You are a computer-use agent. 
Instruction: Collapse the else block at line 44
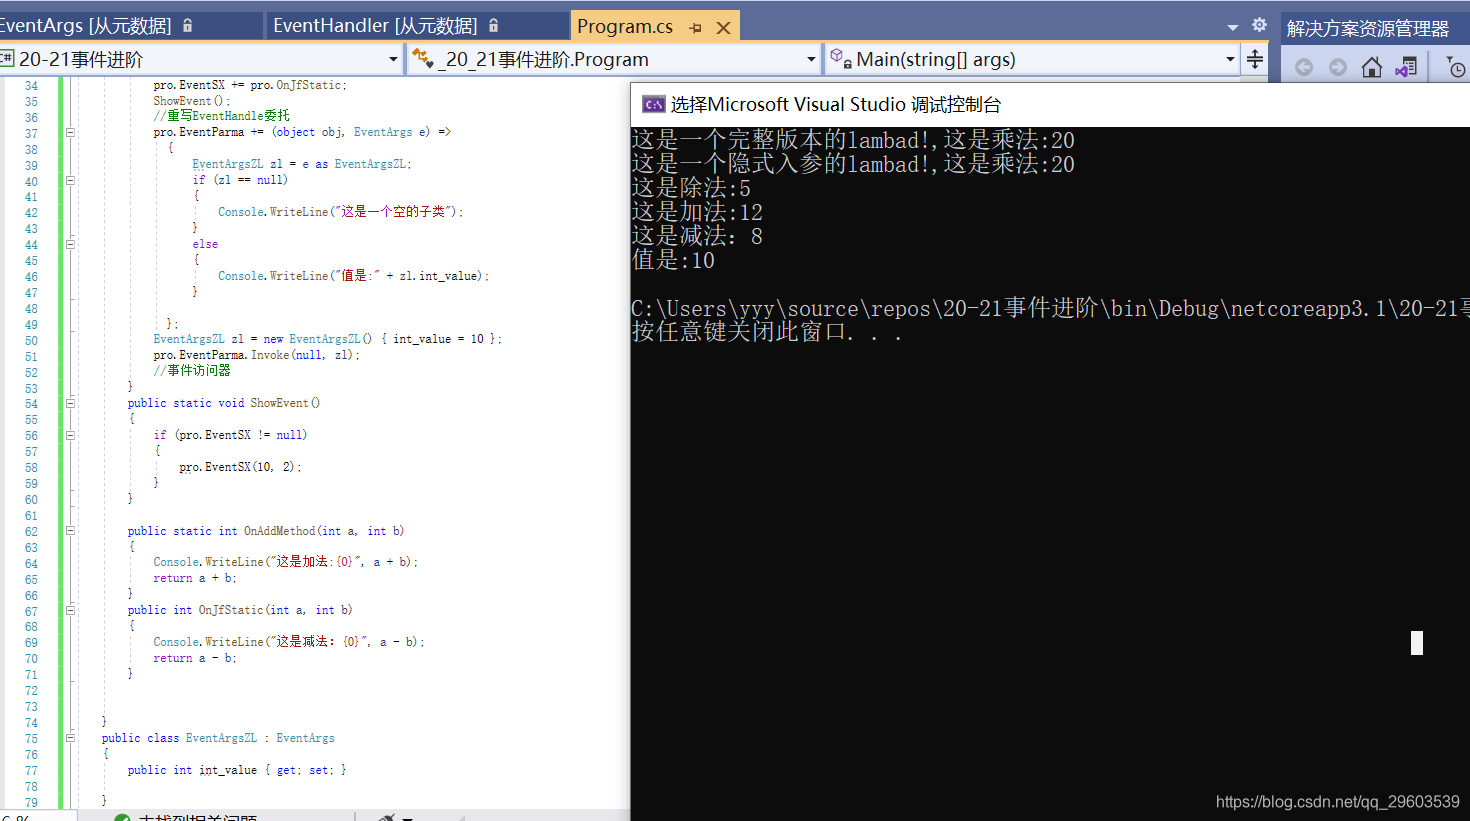(x=70, y=244)
